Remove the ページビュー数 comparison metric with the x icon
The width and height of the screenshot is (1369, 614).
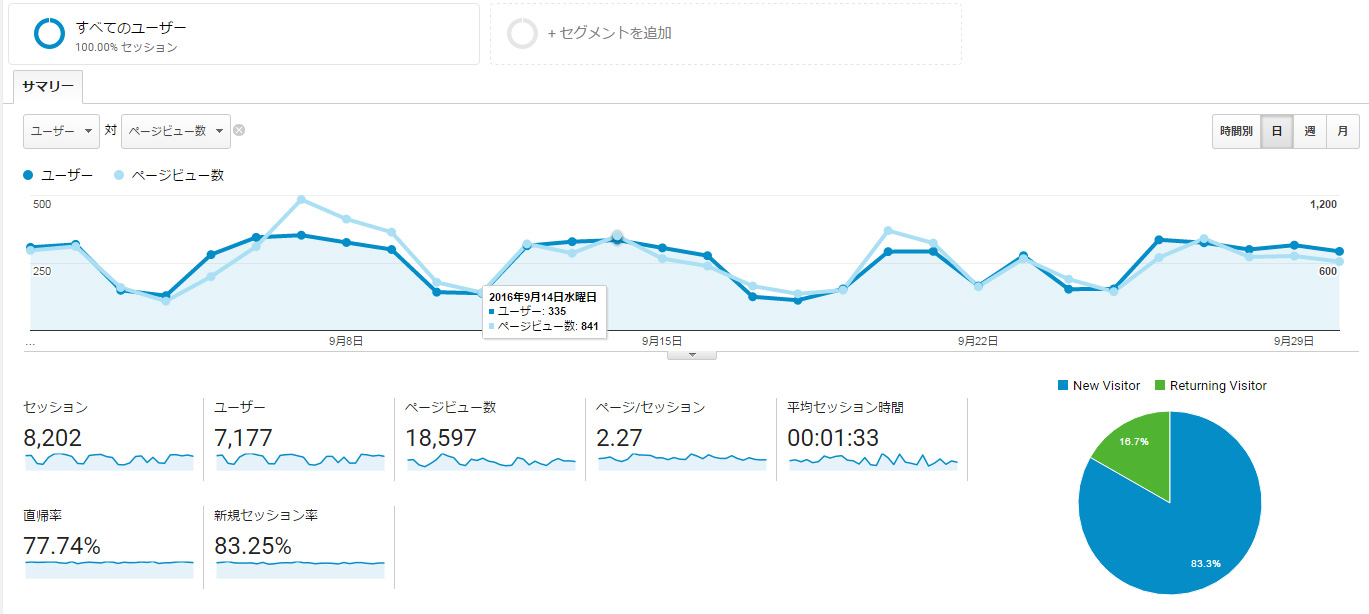(x=239, y=130)
